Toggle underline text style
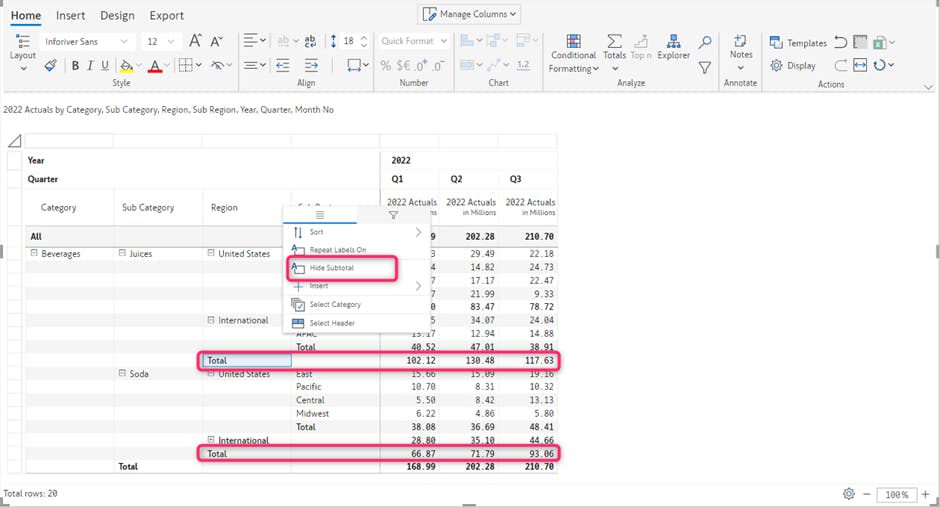The image size is (940, 507). click(x=105, y=66)
